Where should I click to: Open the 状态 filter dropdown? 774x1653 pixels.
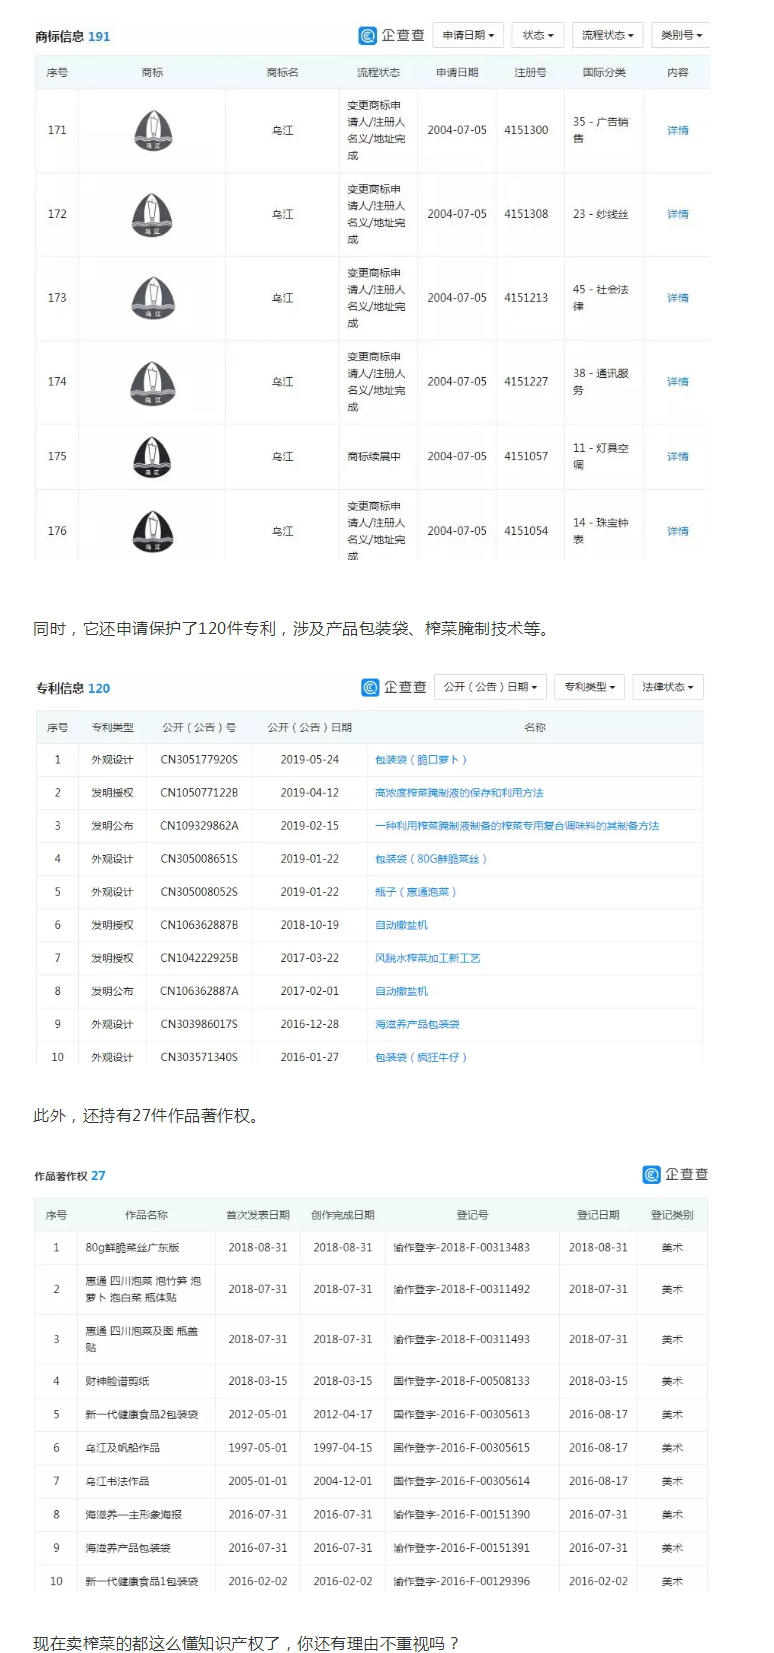pos(538,35)
